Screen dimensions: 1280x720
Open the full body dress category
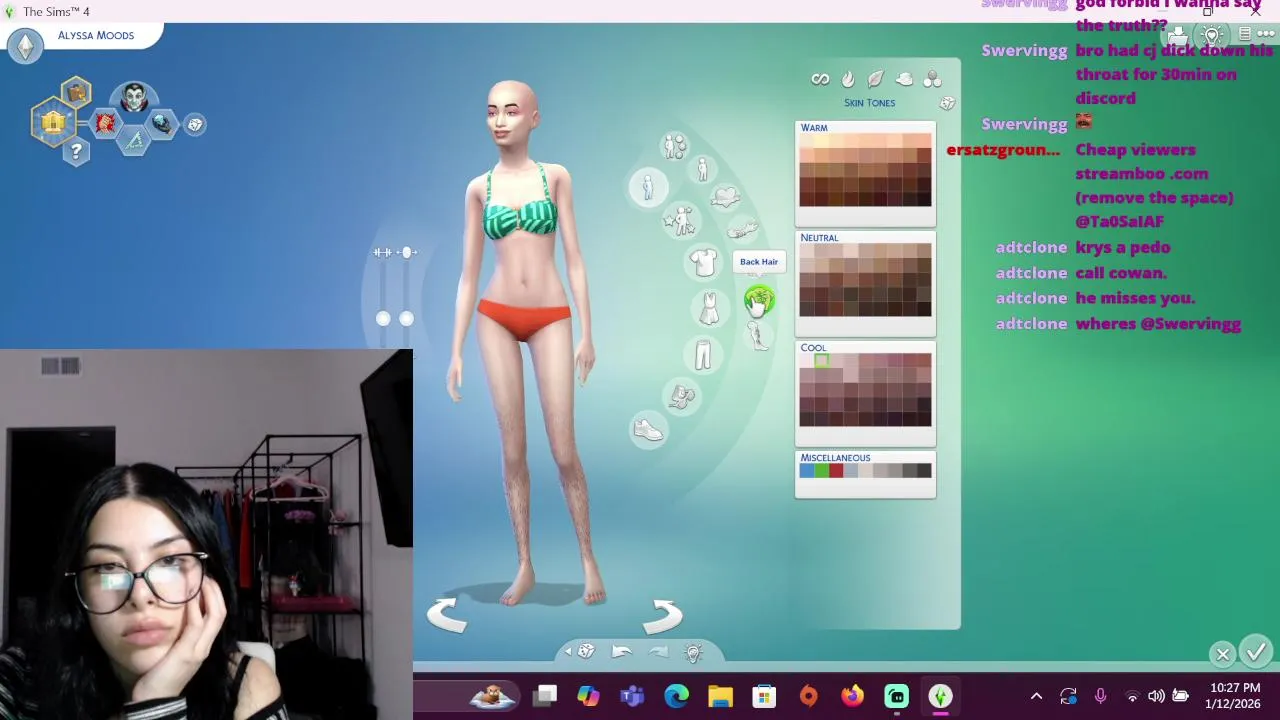pyautogui.click(x=708, y=308)
